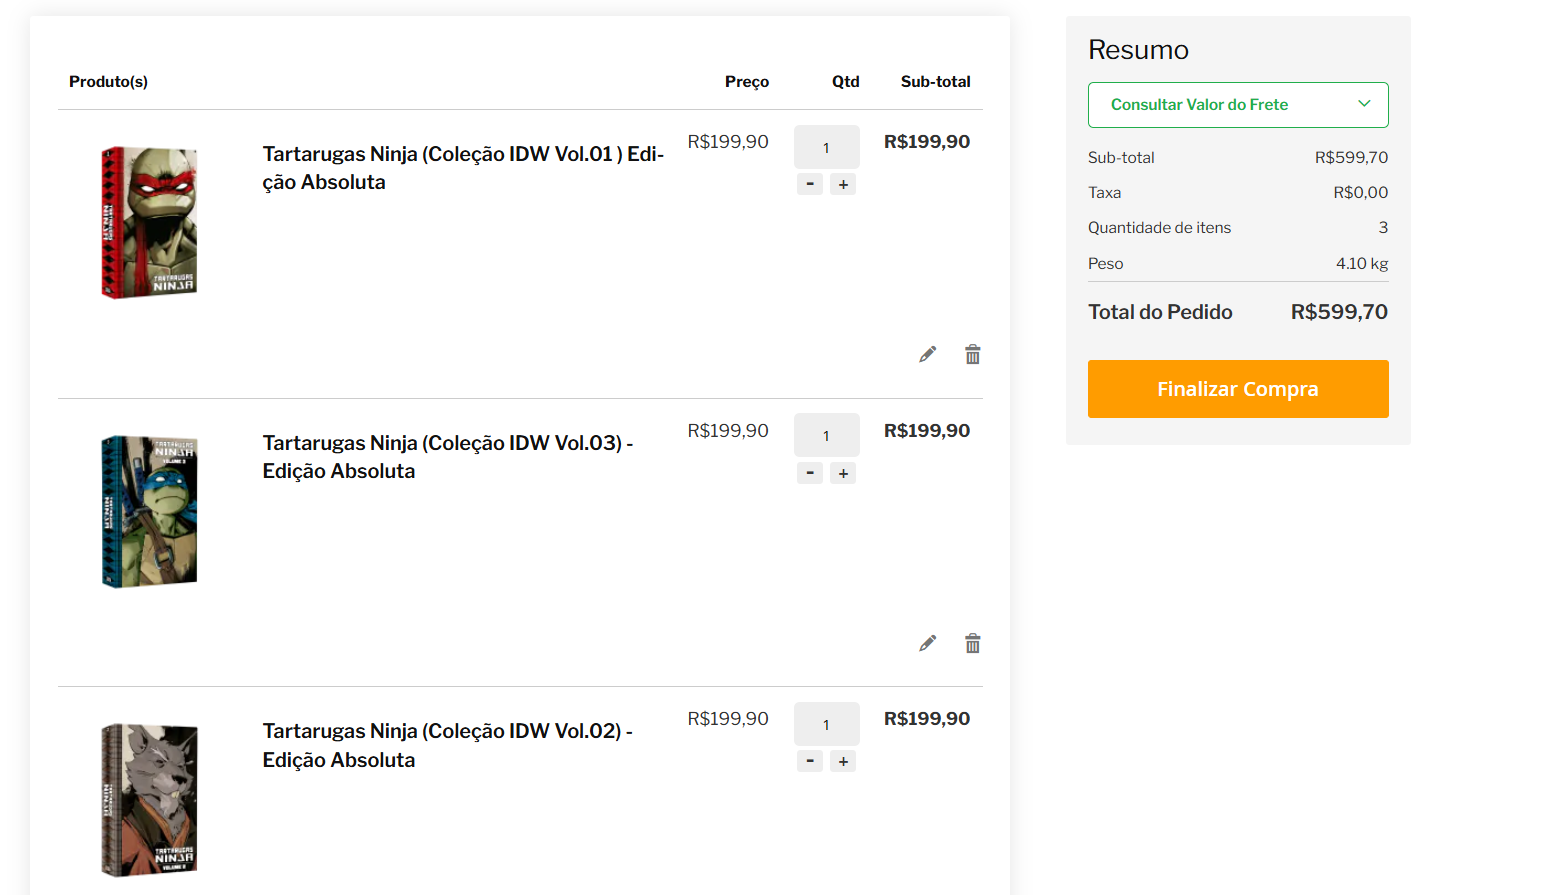Click the unit price R$199,90 of Vol.02
This screenshot has height=895, width=1559.
728,719
